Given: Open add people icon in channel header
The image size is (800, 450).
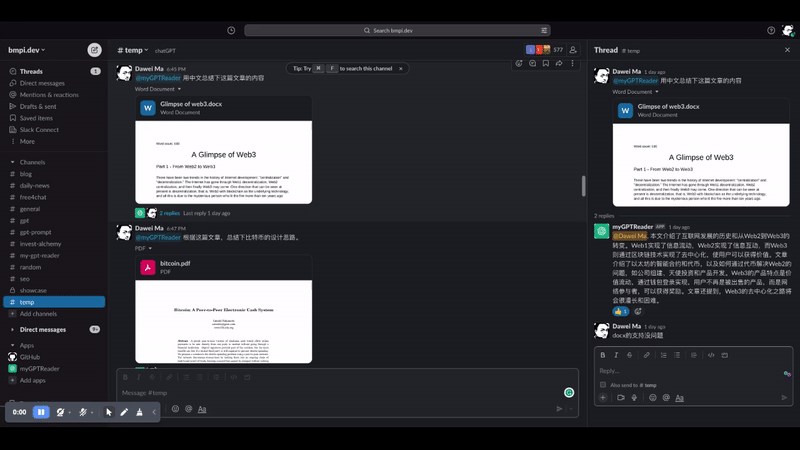Looking at the screenshot, I should click(x=573, y=50).
